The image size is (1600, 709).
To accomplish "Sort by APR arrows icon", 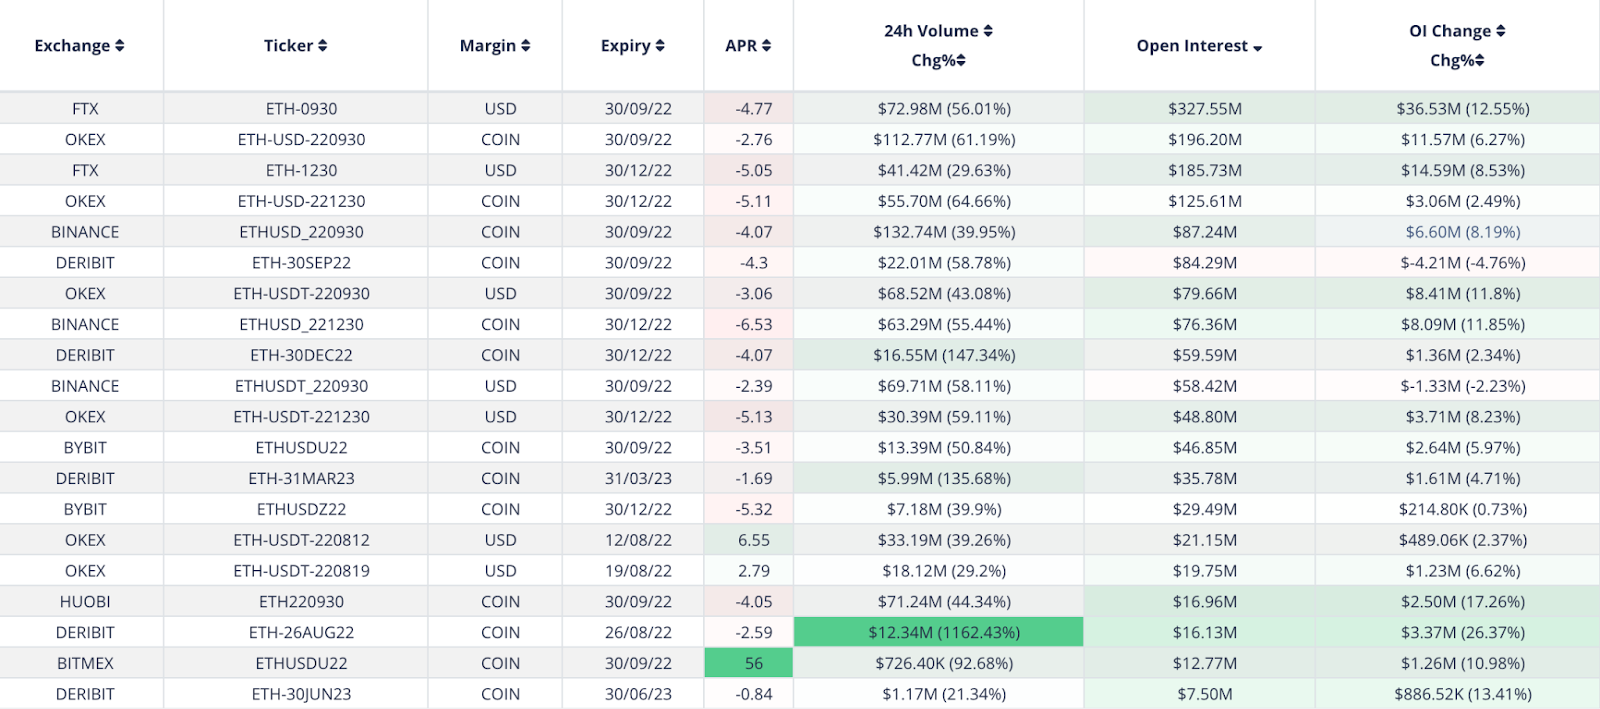I will click(x=767, y=46).
